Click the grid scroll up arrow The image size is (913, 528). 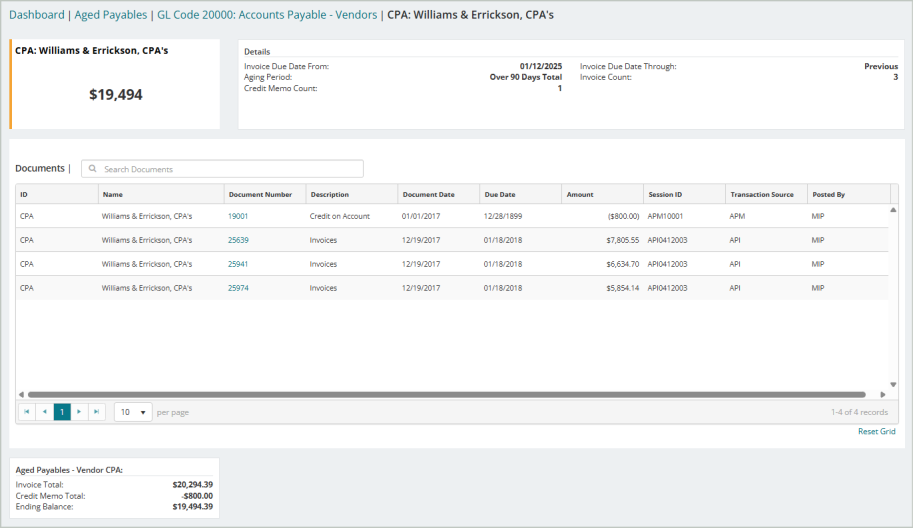click(x=893, y=210)
